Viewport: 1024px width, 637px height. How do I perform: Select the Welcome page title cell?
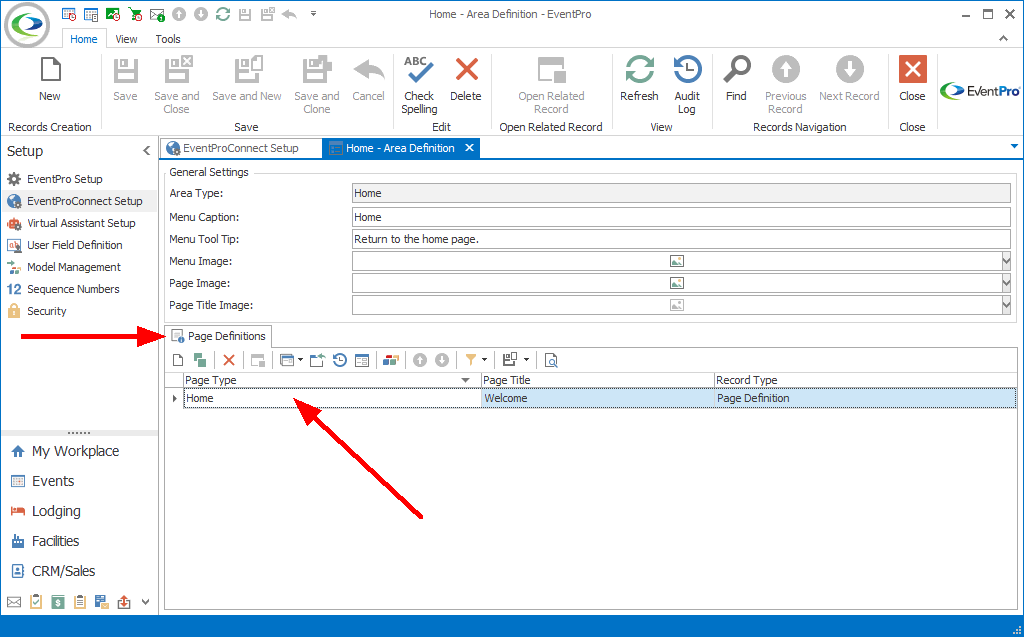coord(598,399)
